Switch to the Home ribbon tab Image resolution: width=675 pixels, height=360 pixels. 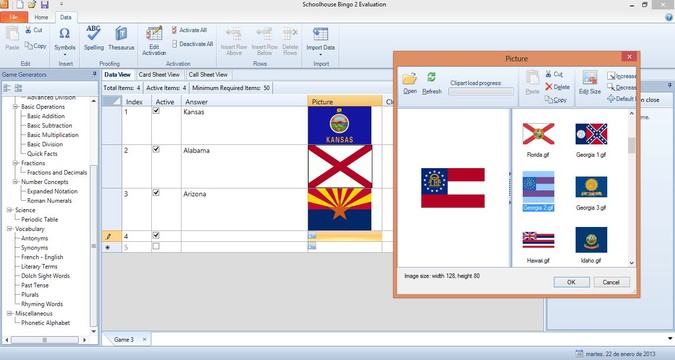click(41, 17)
